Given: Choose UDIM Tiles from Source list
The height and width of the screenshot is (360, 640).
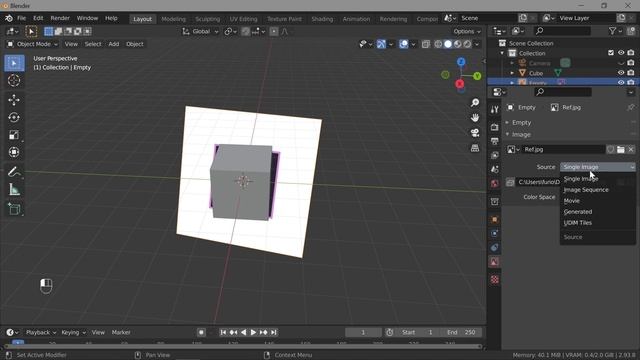Looking at the screenshot, I should pyautogui.click(x=578, y=223).
